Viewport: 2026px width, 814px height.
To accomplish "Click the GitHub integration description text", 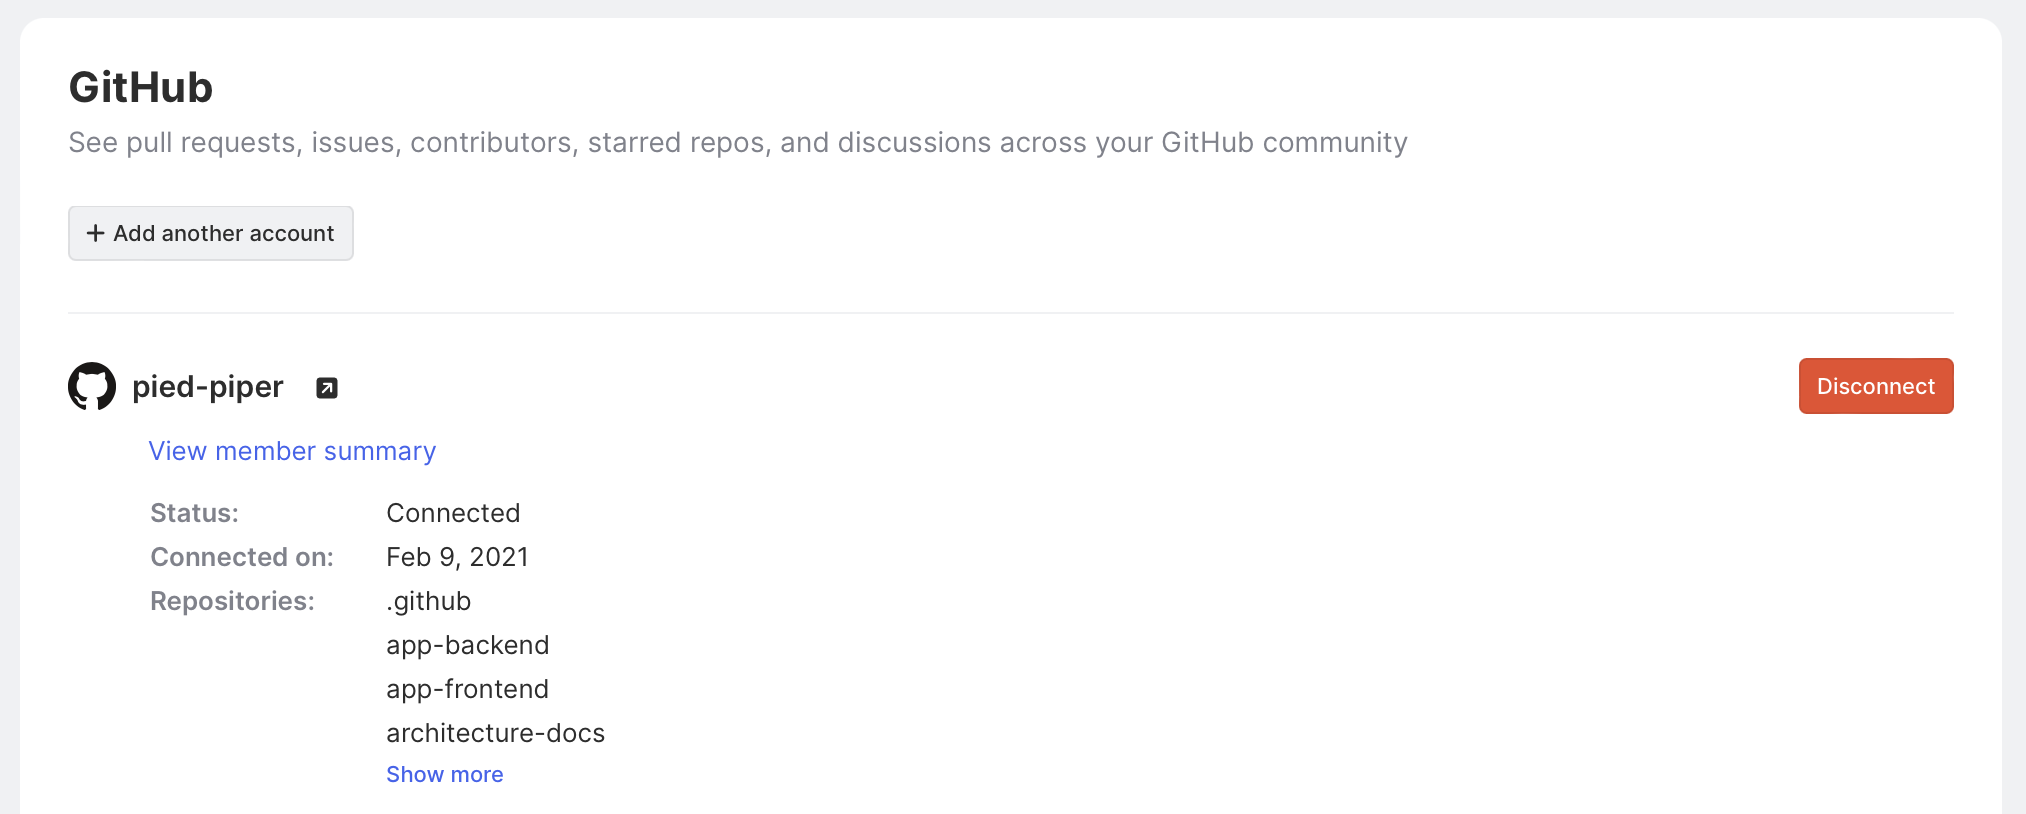I will coord(737,143).
